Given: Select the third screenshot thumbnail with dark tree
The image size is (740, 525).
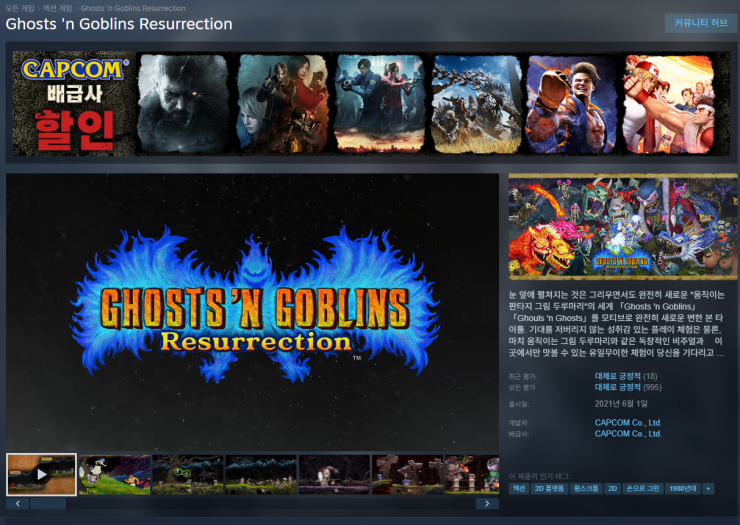Looking at the screenshot, I should tap(188, 474).
